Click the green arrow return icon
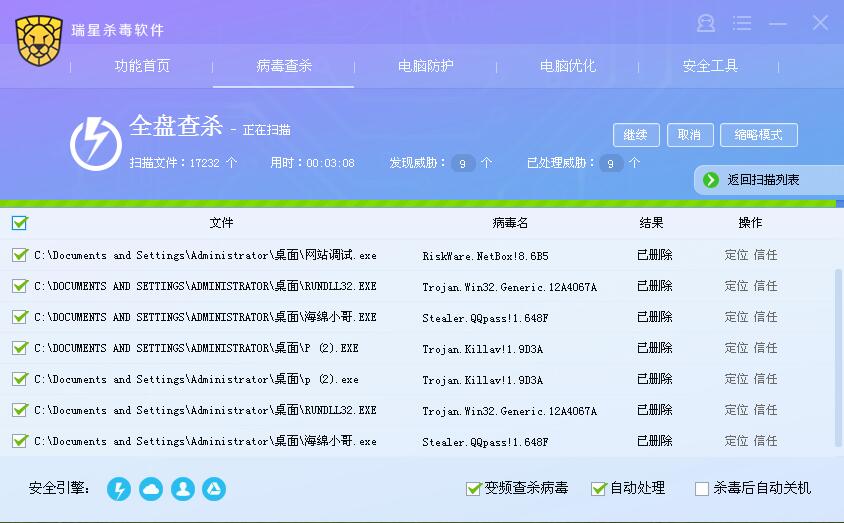844x523 pixels. click(711, 180)
